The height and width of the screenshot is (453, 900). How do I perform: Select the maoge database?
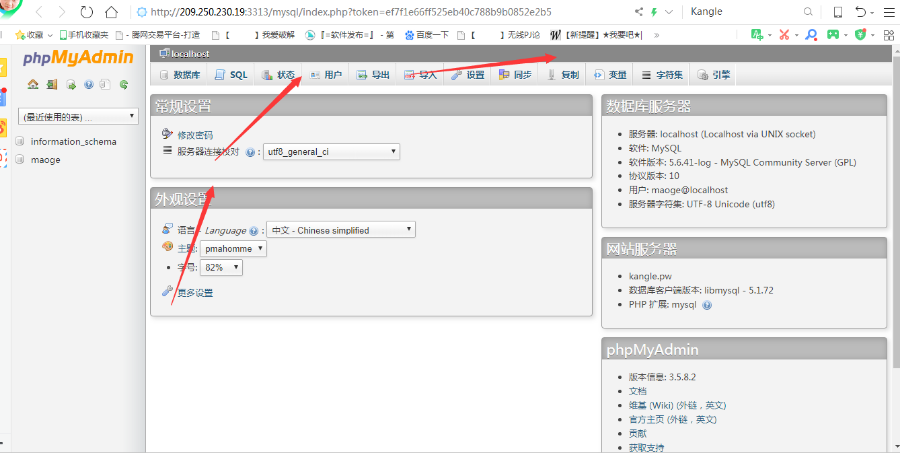click(45, 160)
